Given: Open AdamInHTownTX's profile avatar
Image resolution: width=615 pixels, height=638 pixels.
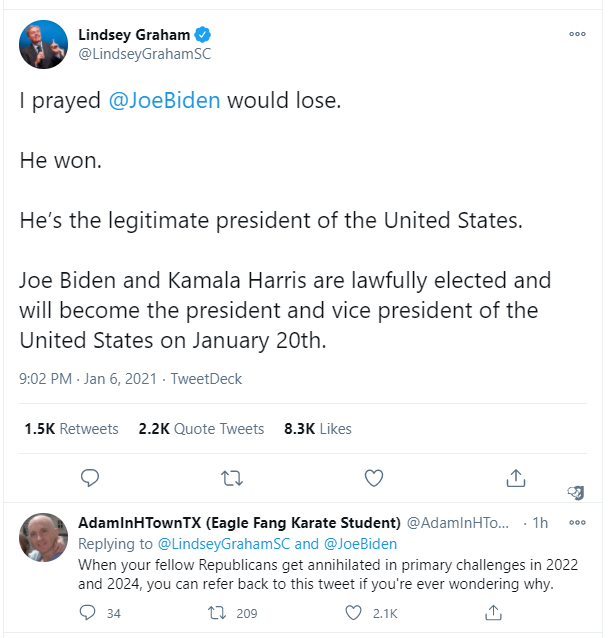Looking at the screenshot, I should coord(44,537).
